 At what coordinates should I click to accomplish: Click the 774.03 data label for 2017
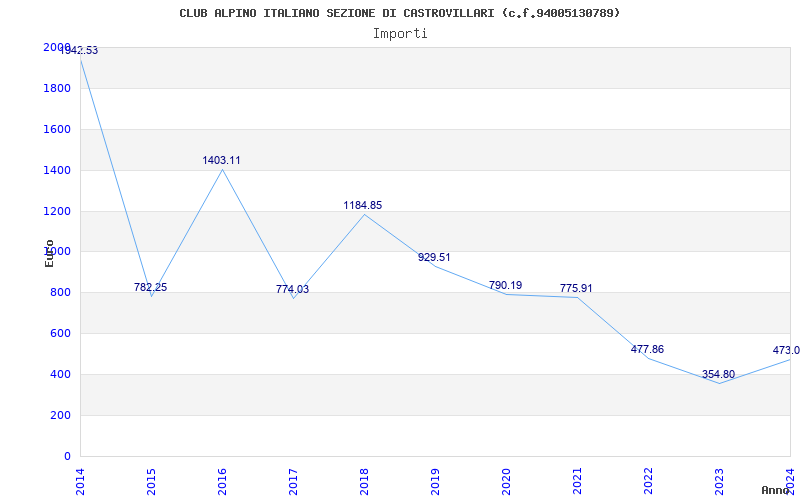click(292, 289)
